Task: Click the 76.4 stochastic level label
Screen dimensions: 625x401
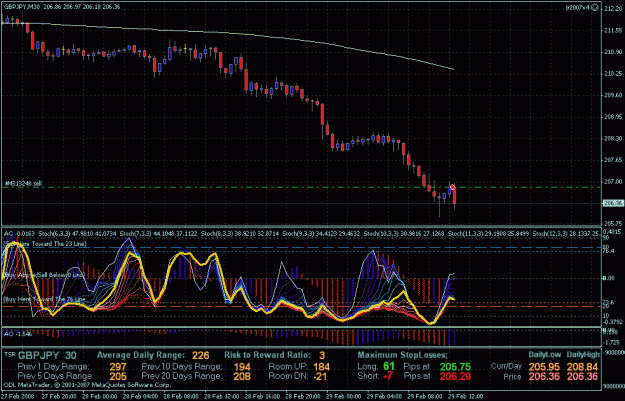Action: (609, 251)
